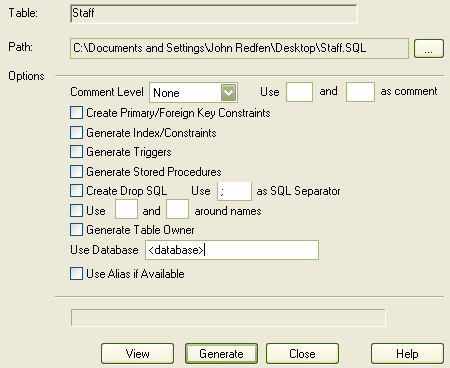Check Generate Index/Constraints option
This screenshot has height=368, width=450.
[76, 132]
